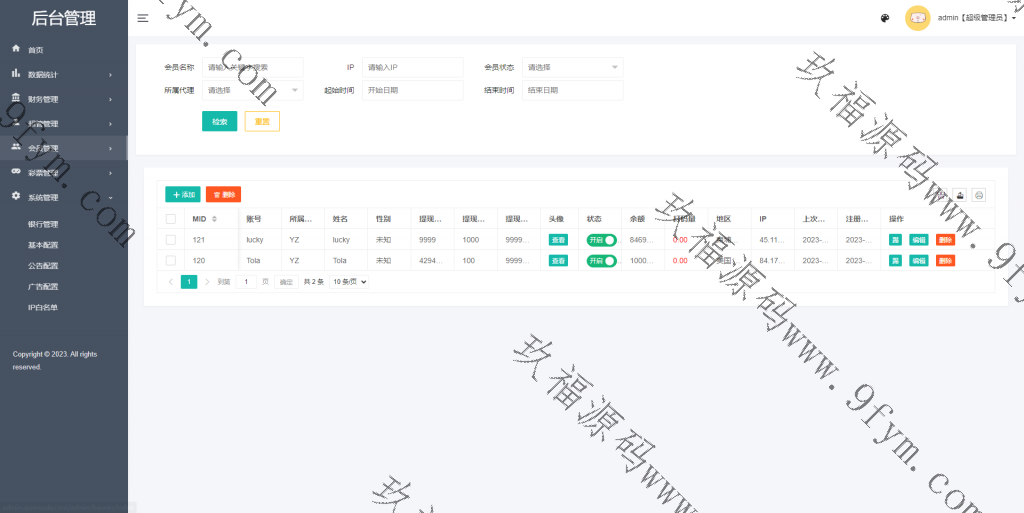Expand the 数据统计 sidebar menu
The width and height of the screenshot is (1024, 513).
point(64,75)
